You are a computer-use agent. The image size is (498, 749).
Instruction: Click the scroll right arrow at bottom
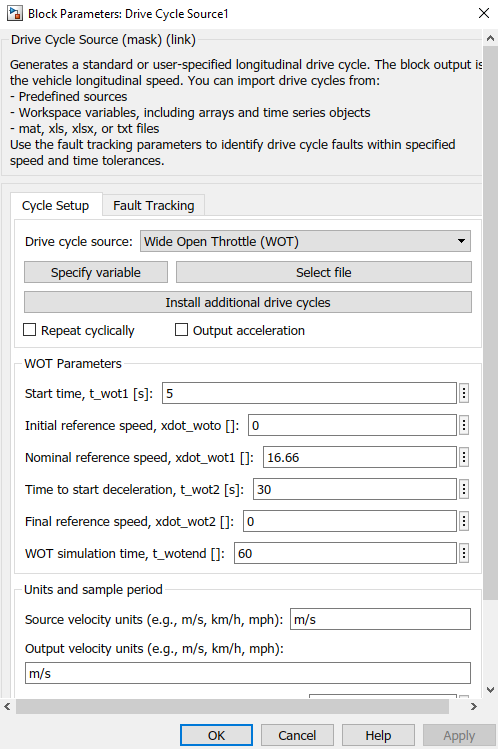474,706
